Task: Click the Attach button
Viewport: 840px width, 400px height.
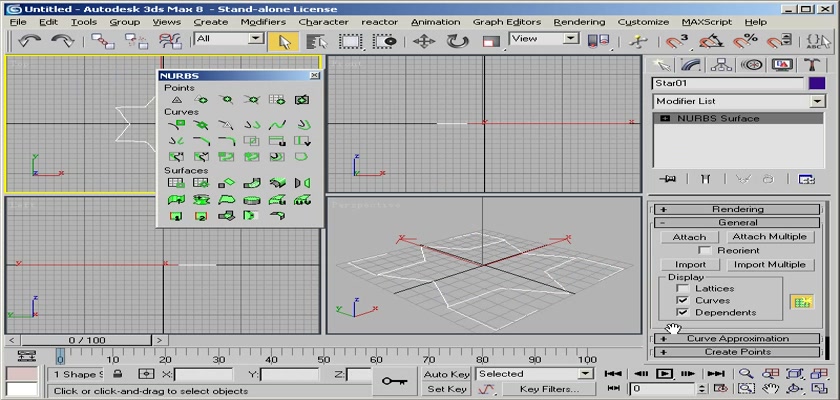Action: (689, 237)
